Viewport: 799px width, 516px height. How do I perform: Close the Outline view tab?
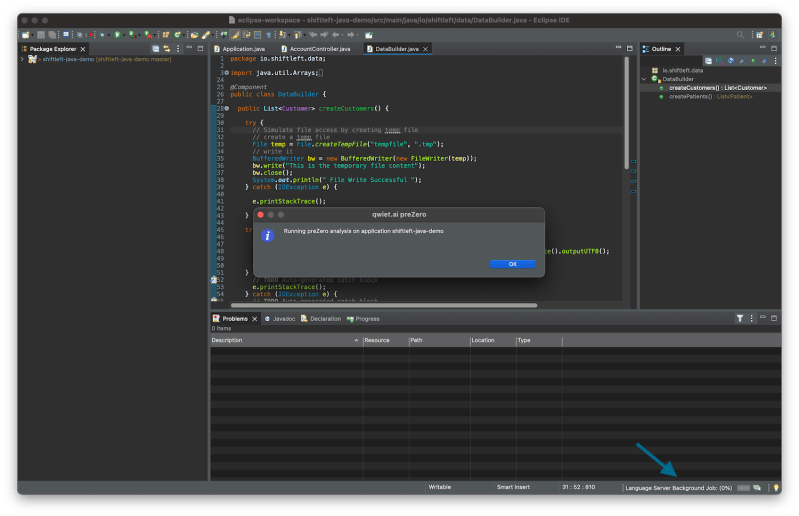(678, 49)
